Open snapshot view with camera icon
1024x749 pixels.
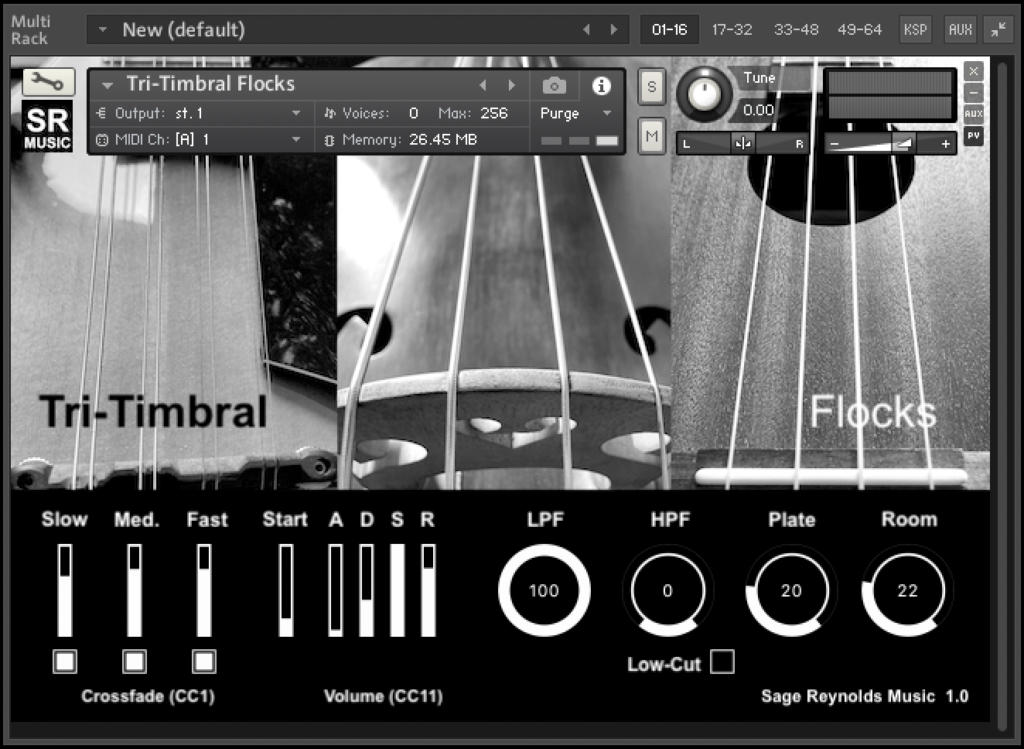554,86
